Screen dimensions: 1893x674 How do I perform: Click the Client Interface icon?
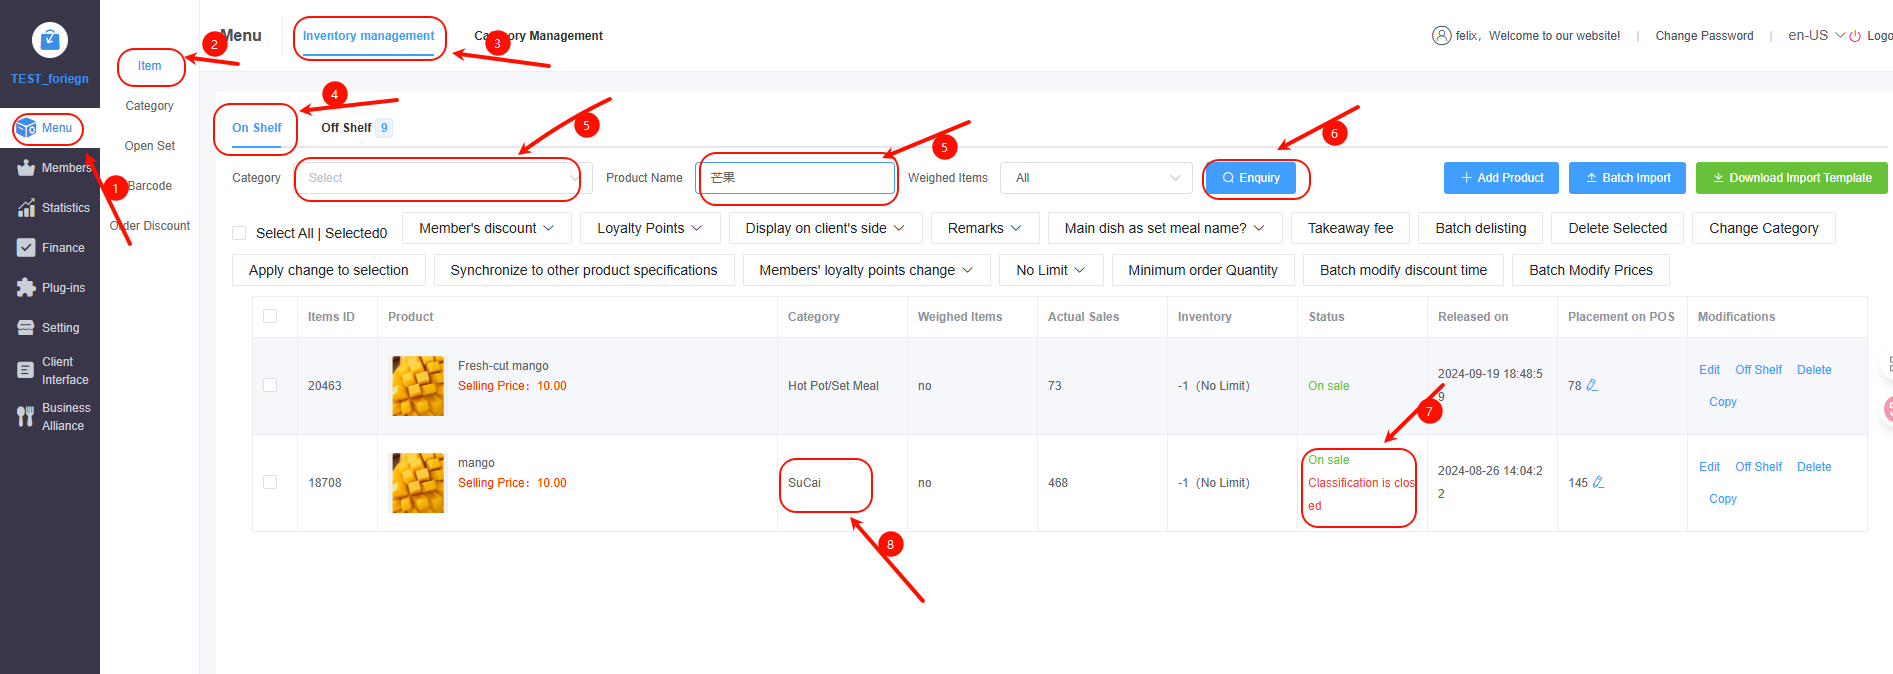[x=26, y=370]
